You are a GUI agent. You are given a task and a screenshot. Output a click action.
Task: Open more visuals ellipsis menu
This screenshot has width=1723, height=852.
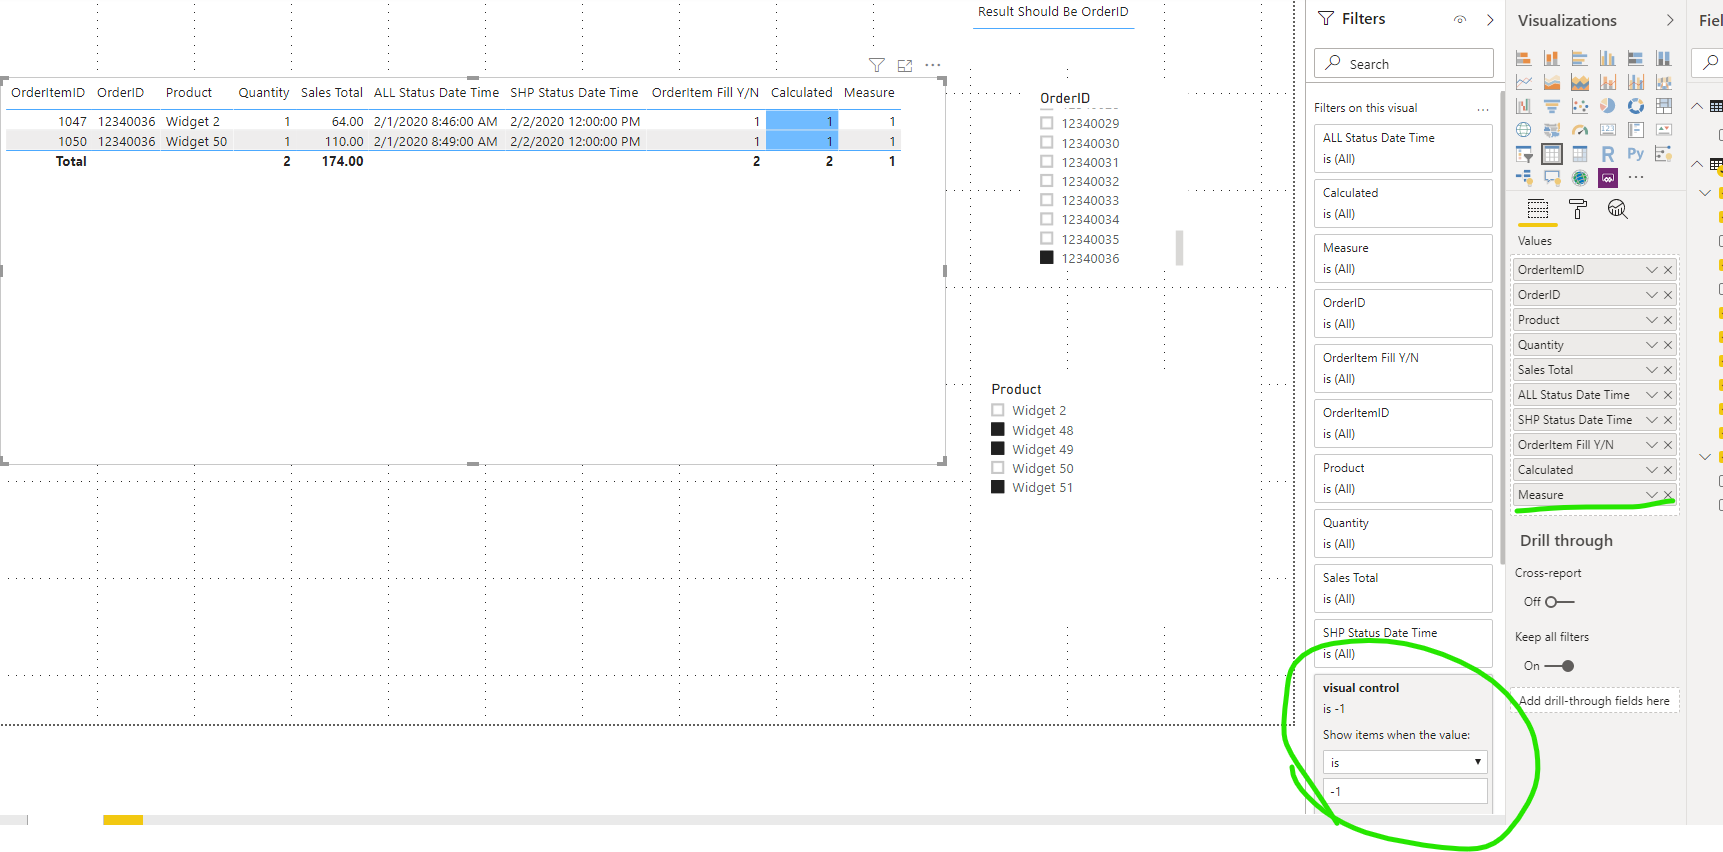[1636, 178]
